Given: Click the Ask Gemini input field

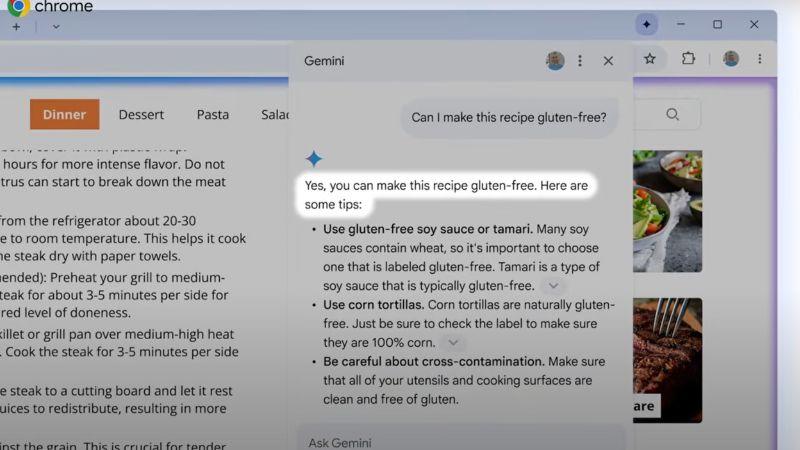Looking at the screenshot, I should tap(462, 439).
